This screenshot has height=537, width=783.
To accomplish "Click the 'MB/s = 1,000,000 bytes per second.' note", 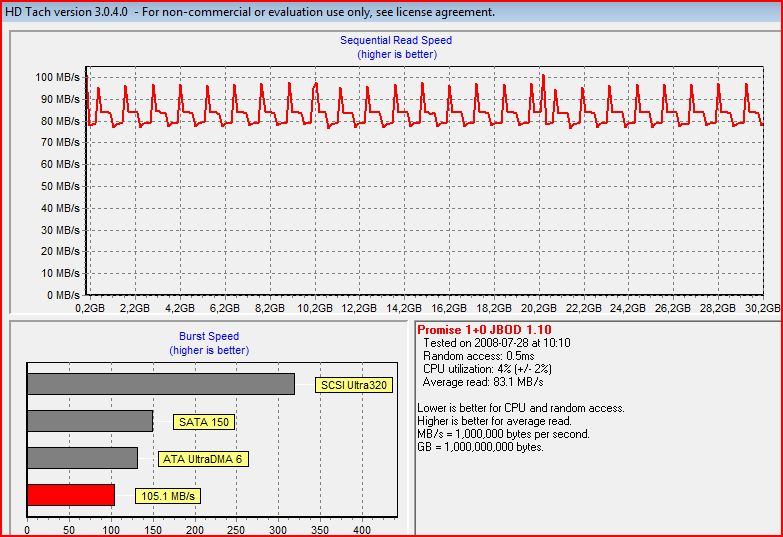I will (x=503, y=434).
